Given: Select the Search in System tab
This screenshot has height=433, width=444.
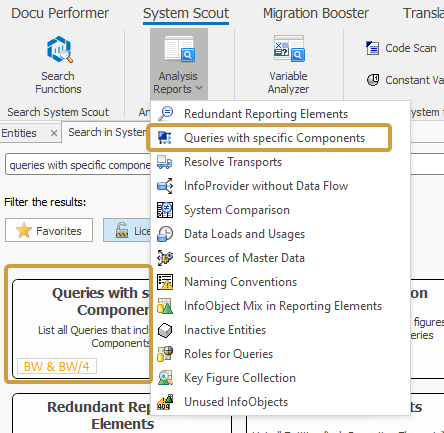Looking at the screenshot, I should (x=107, y=132).
